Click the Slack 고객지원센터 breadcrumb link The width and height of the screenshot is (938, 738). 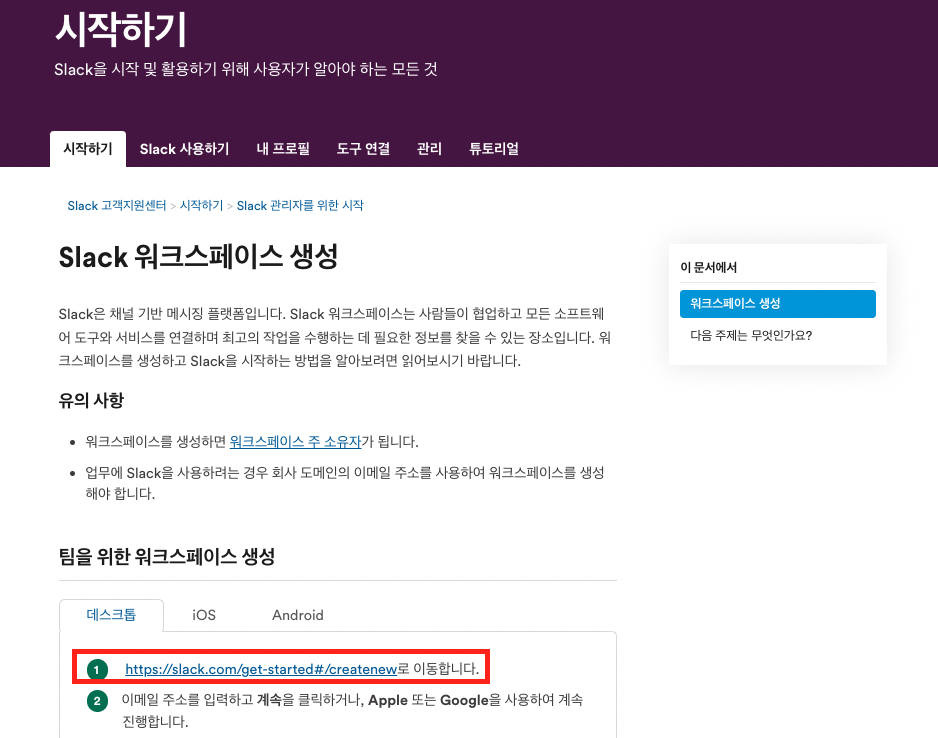[117, 206]
